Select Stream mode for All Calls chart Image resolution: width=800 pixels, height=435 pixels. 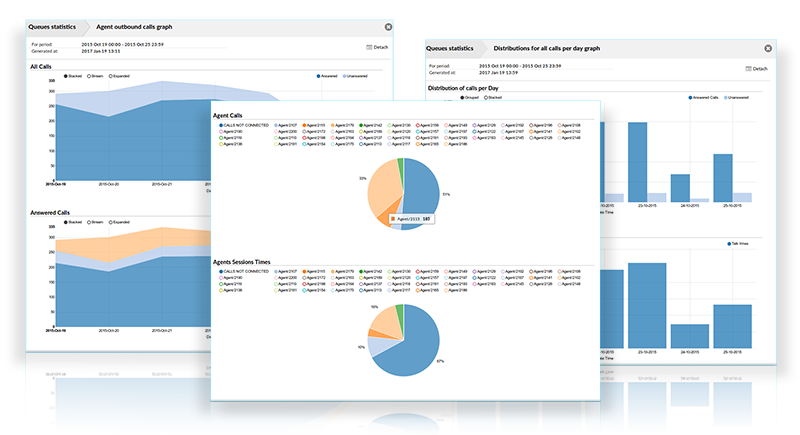(95, 76)
